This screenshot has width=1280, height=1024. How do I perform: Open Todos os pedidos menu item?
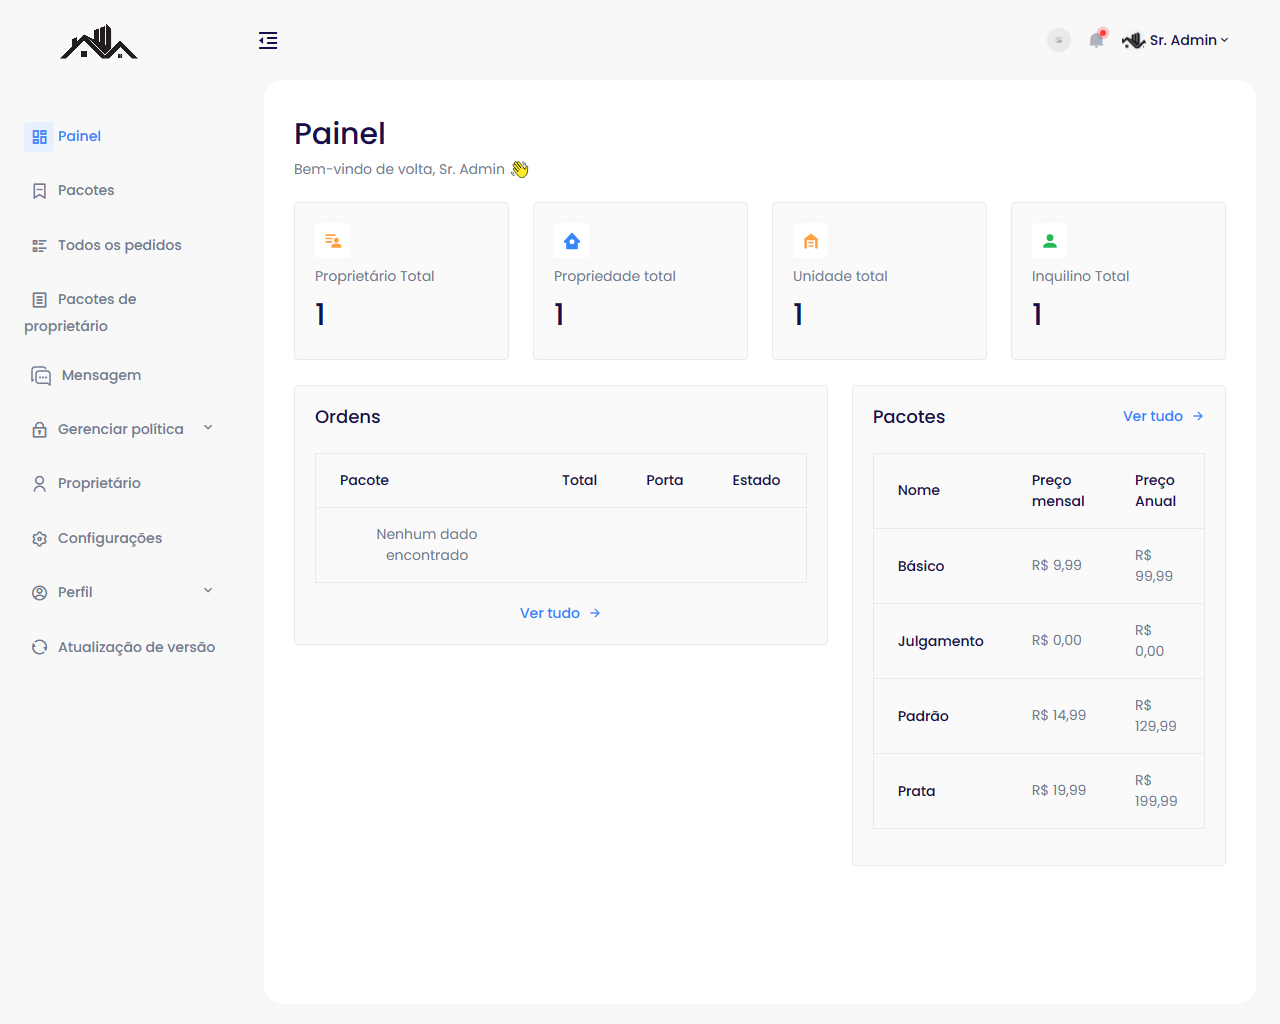(x=119, y=245)
